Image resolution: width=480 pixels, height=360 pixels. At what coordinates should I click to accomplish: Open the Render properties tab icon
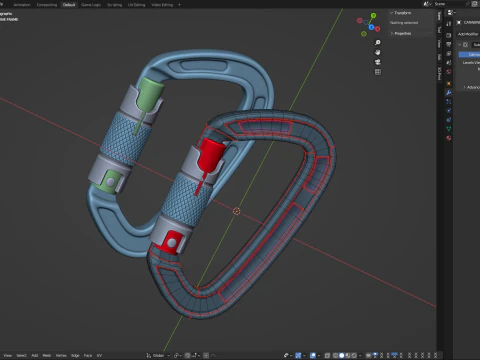(449, 35)
